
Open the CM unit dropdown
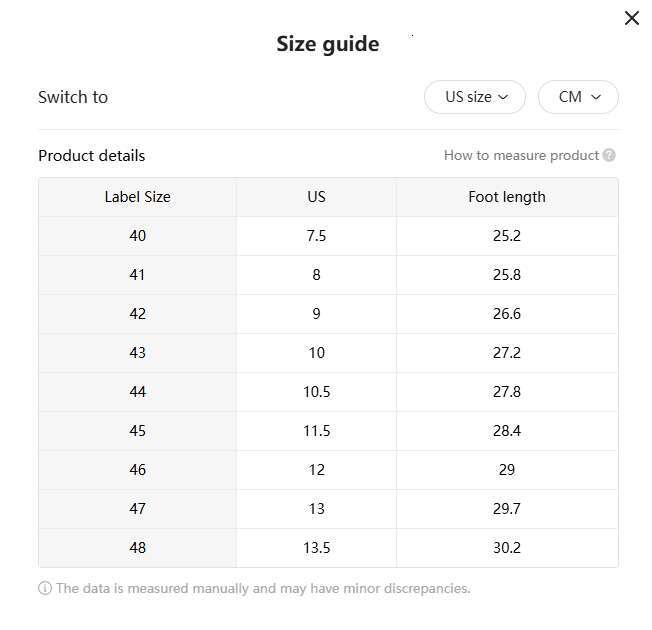(578, 97)
